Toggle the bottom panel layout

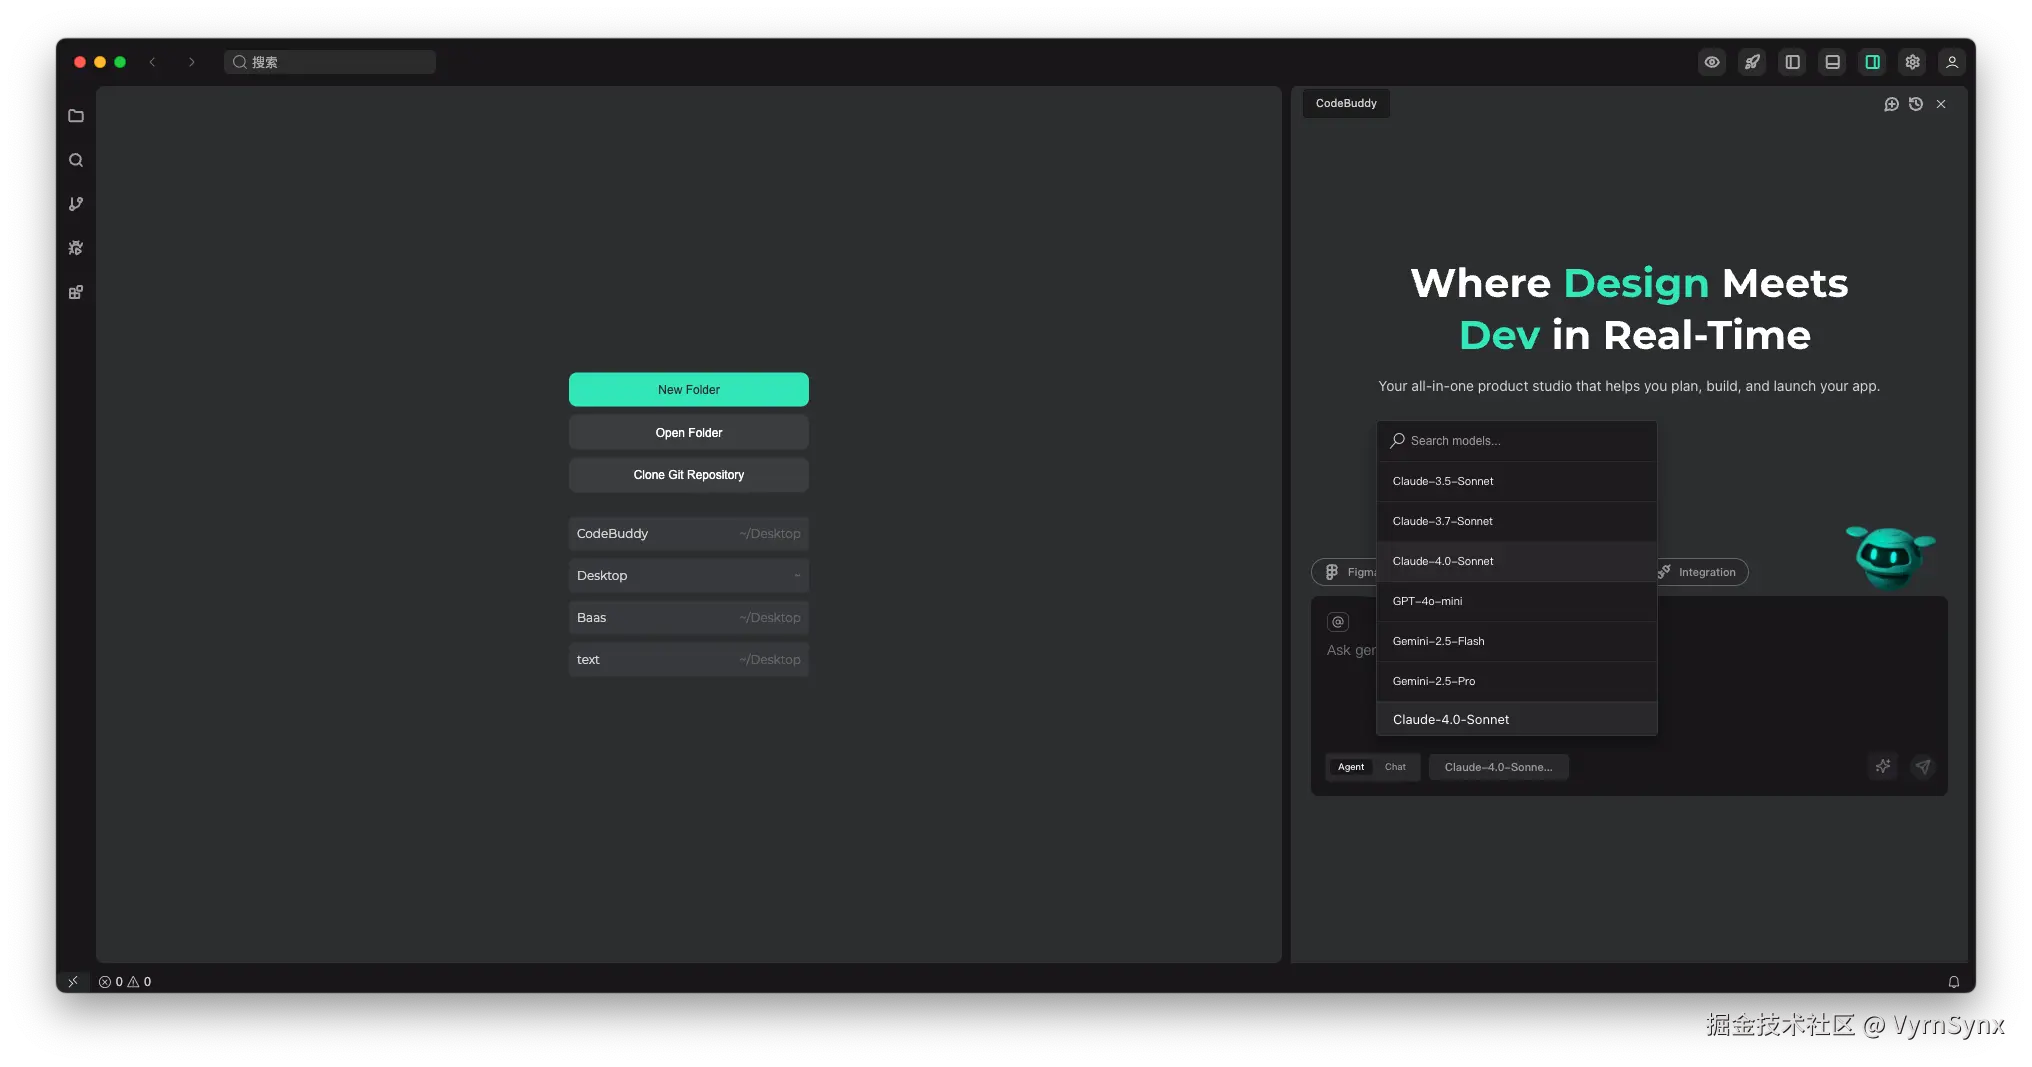(1832, 62)
